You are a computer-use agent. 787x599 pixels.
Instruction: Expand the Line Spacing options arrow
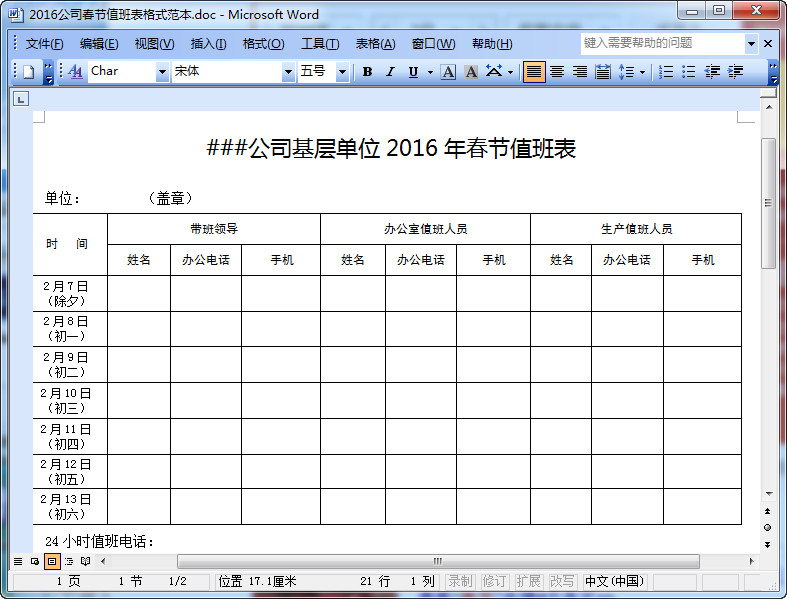tap(642, 72)
